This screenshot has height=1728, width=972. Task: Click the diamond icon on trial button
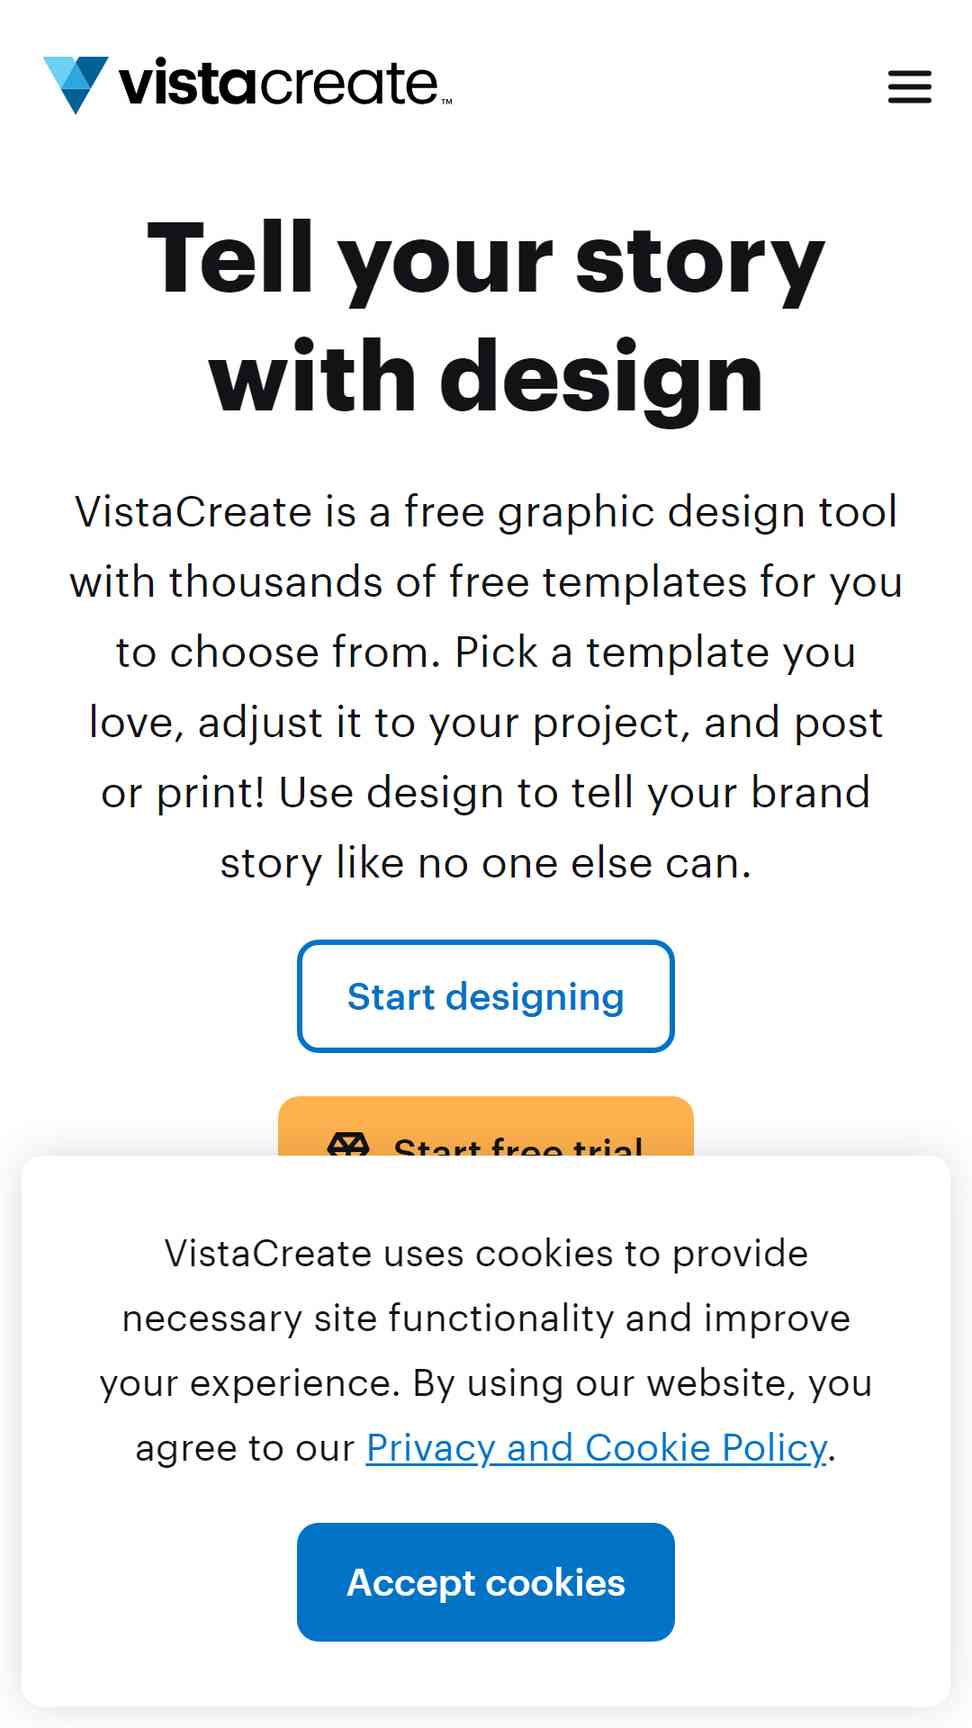tap(348, 1145)
